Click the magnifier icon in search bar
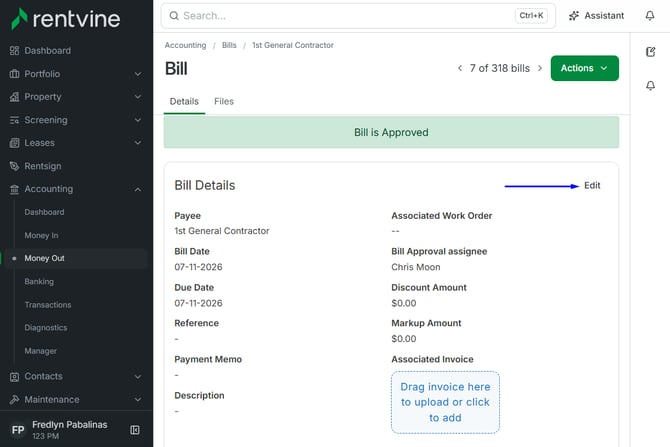Image resolution: width=670 pixels, height=447 pixels. [x=174, y=16]
